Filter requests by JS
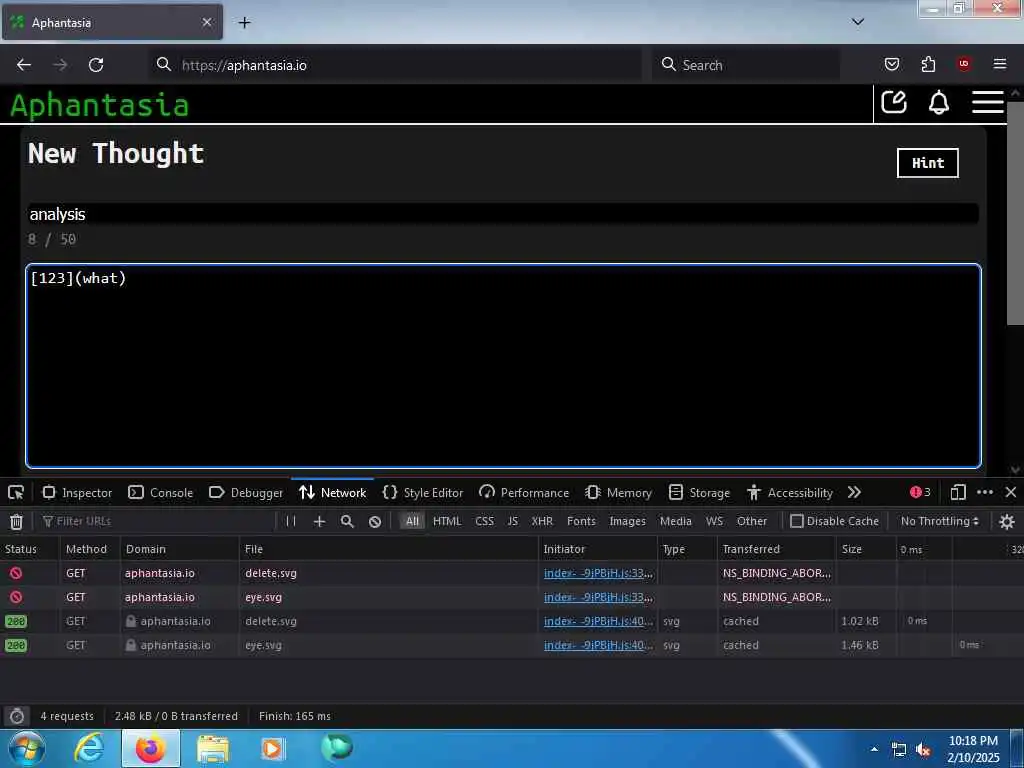The width and height of the screenshot is (1024, 768). [x=513, y=521]
